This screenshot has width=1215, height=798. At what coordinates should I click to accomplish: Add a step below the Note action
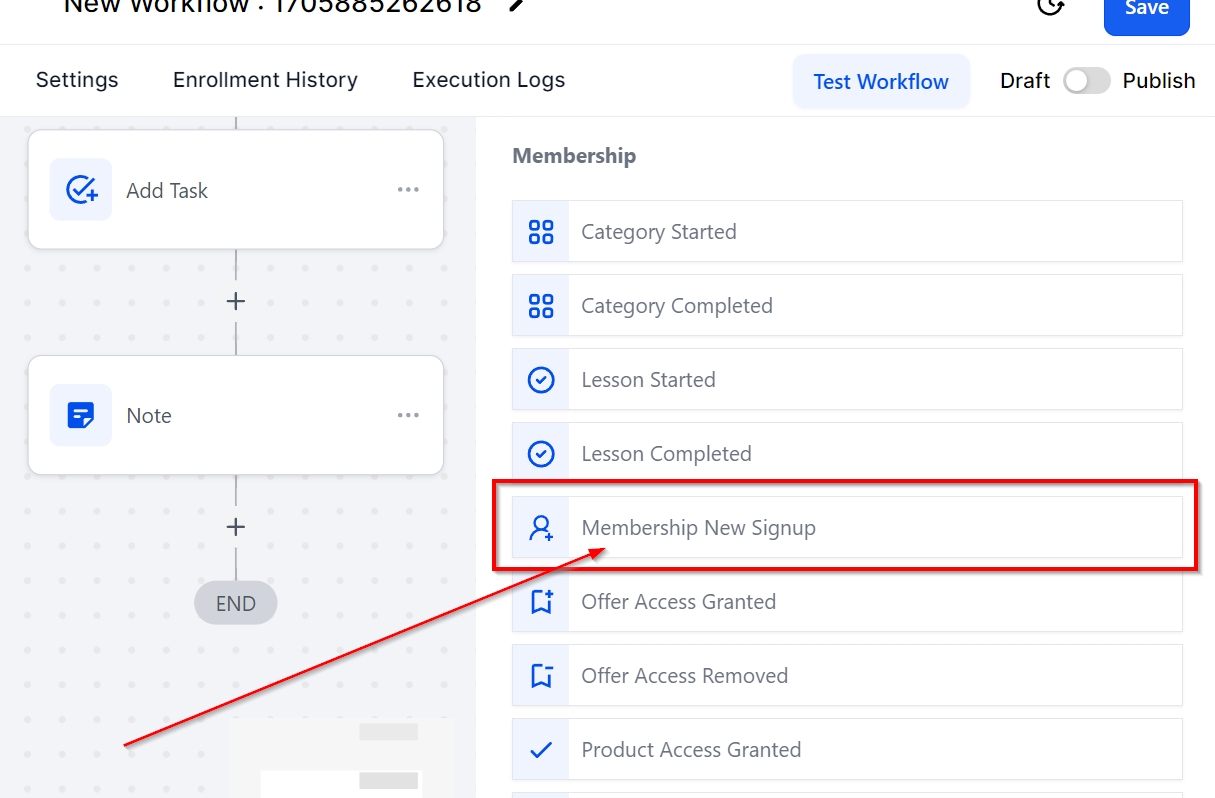click(236, 526)
